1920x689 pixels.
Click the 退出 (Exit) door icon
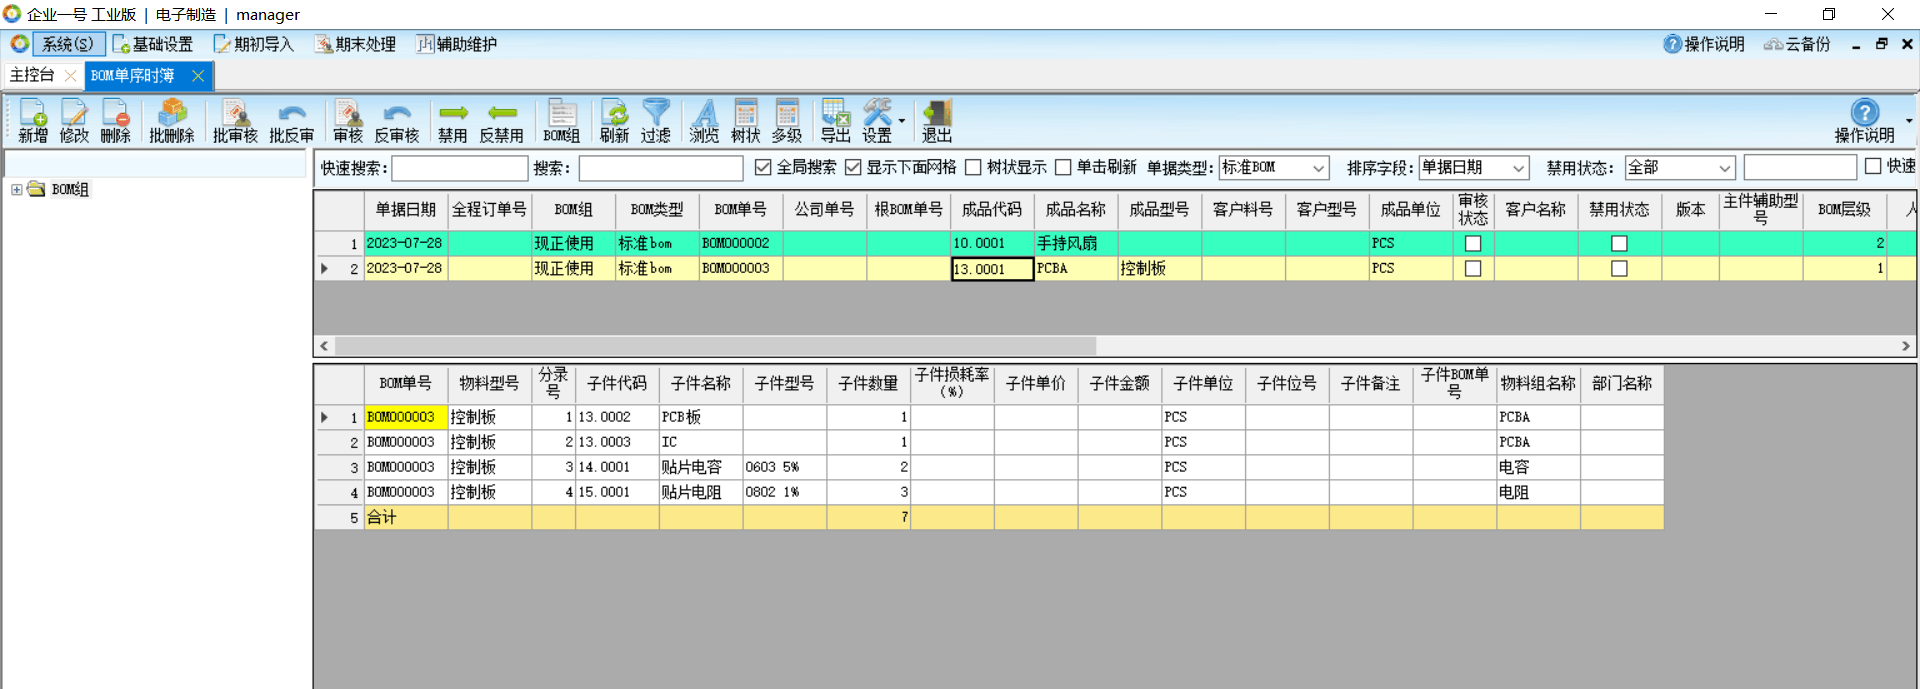point(936,121)
